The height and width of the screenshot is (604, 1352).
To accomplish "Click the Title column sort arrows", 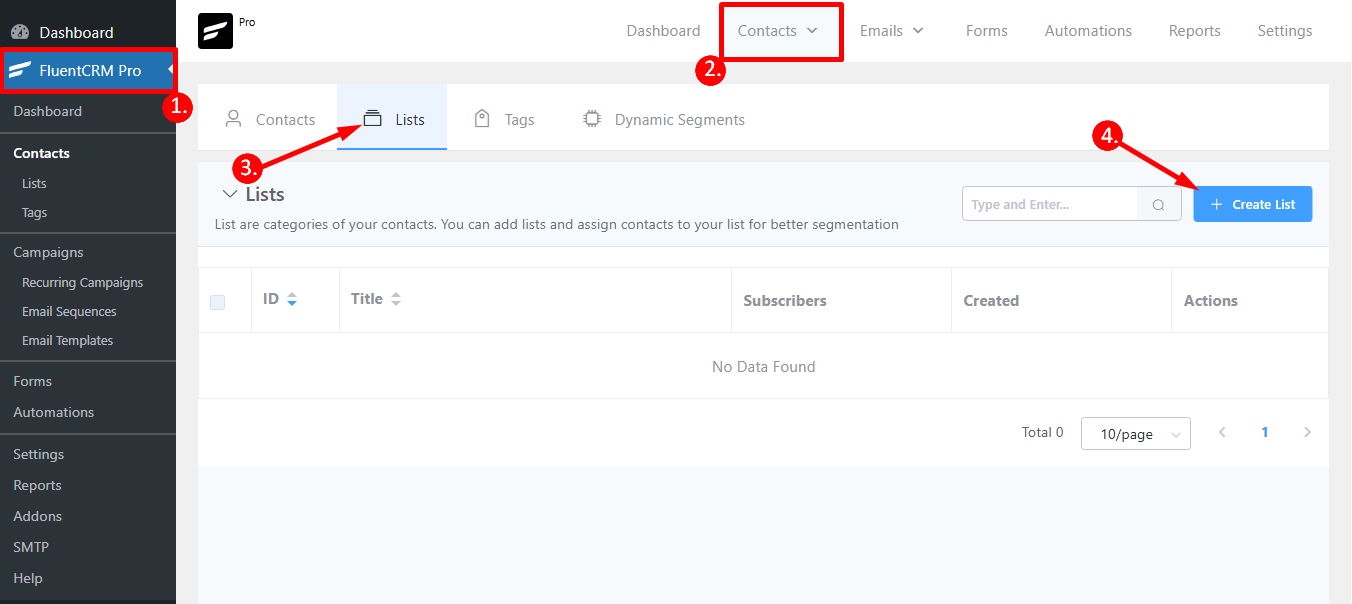I will coord(396,299).
